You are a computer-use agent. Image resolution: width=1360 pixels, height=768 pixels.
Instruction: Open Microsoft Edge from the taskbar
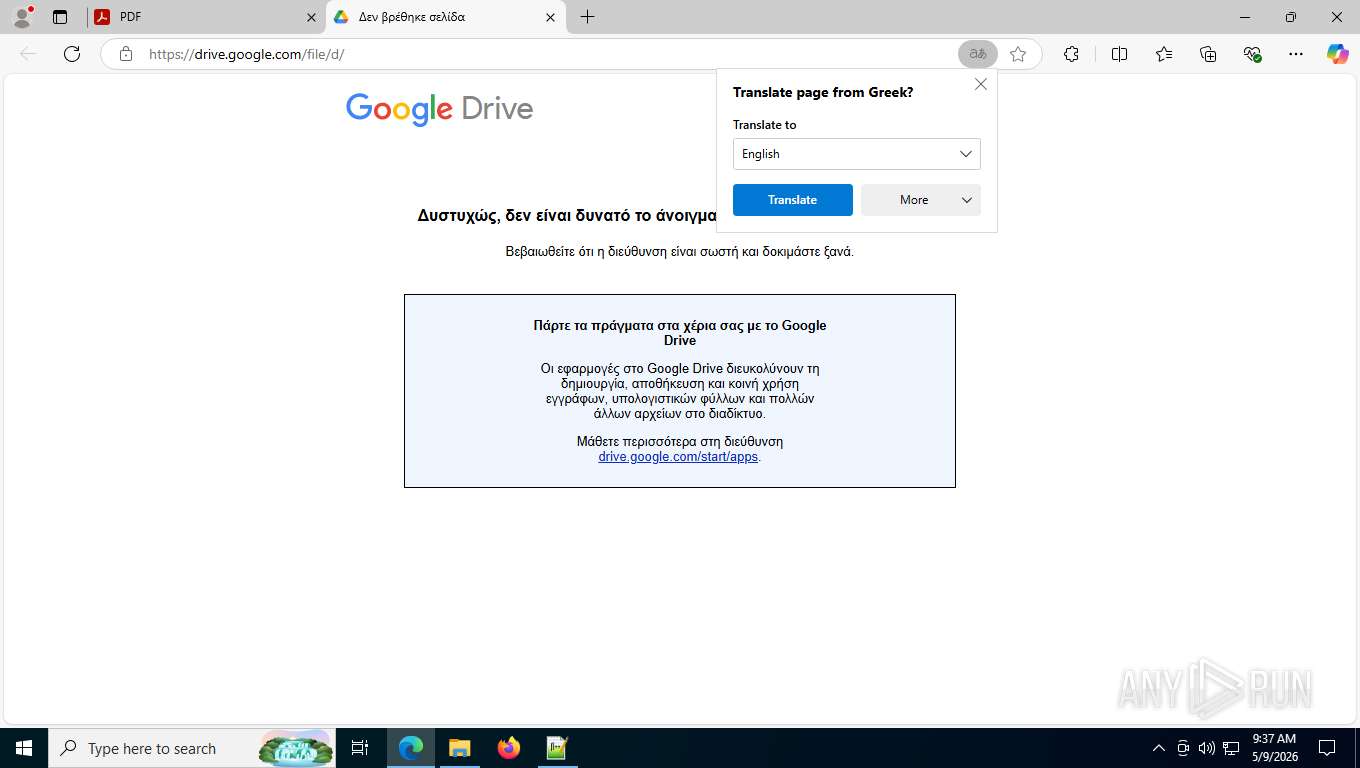411,748
